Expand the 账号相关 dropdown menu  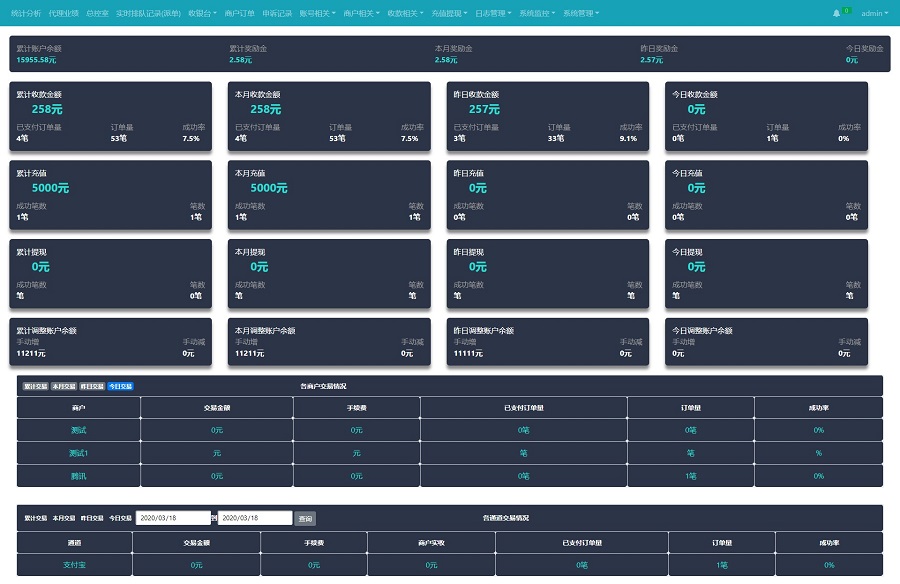(x=317, y=13)
